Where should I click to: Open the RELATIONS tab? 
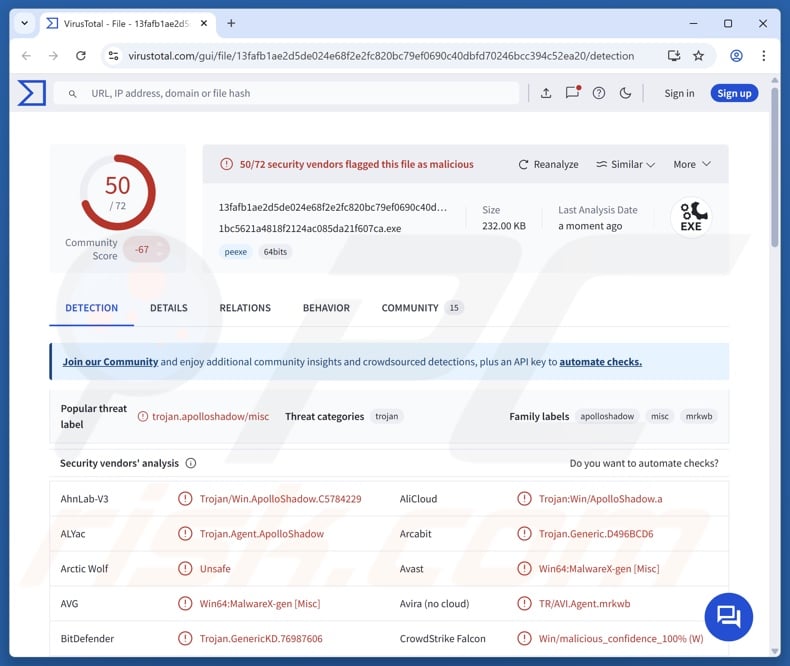click(x=245, y=308)
